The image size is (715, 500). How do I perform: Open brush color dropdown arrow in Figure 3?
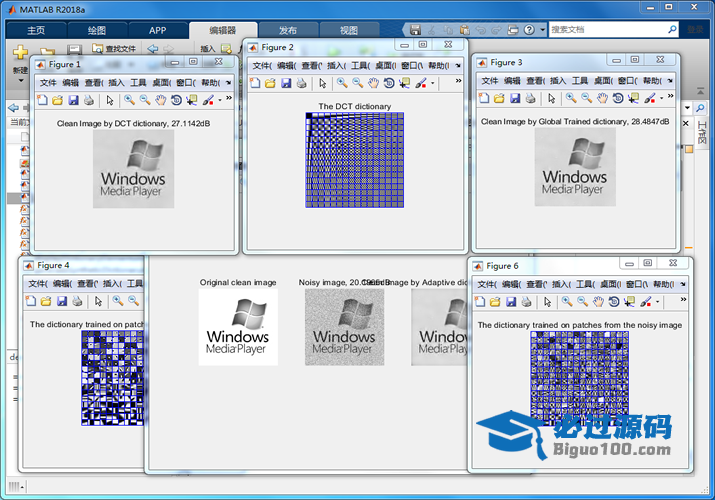tap(659, 98)
